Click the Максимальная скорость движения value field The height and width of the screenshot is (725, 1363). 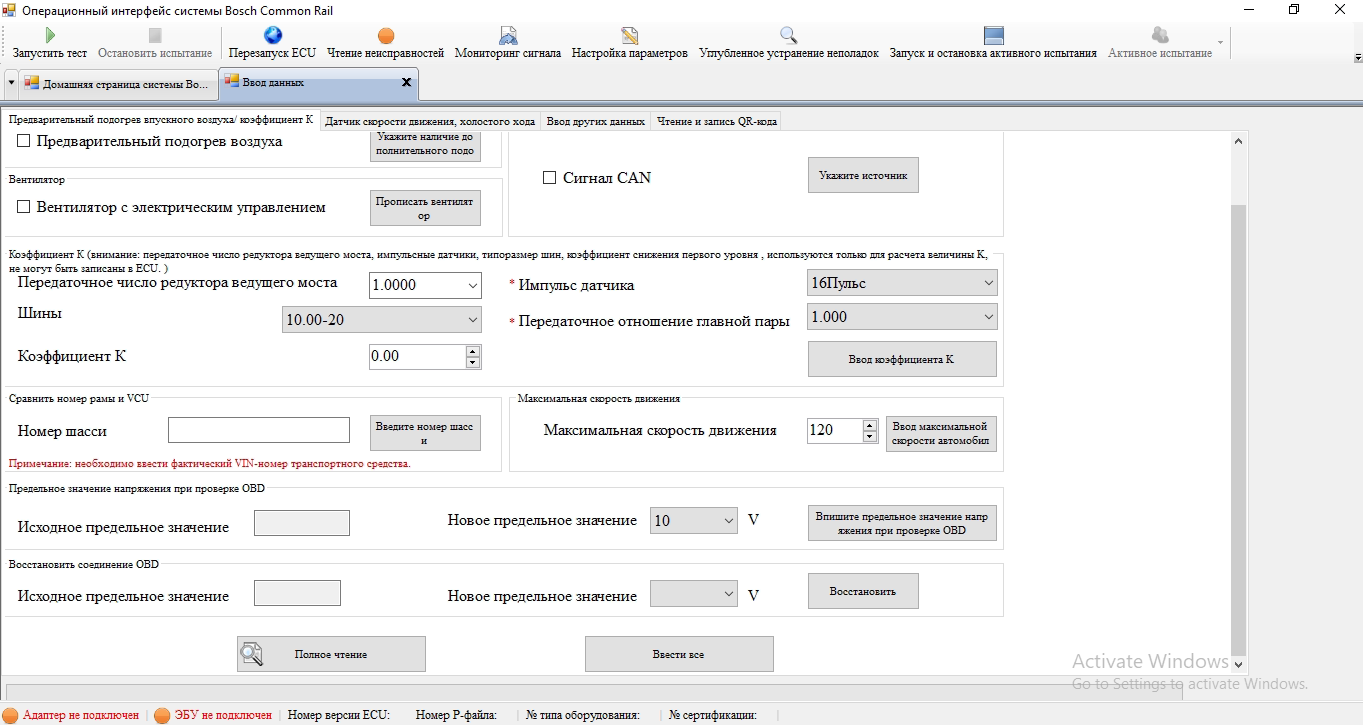pyautogui.click(x=834, y=430)
